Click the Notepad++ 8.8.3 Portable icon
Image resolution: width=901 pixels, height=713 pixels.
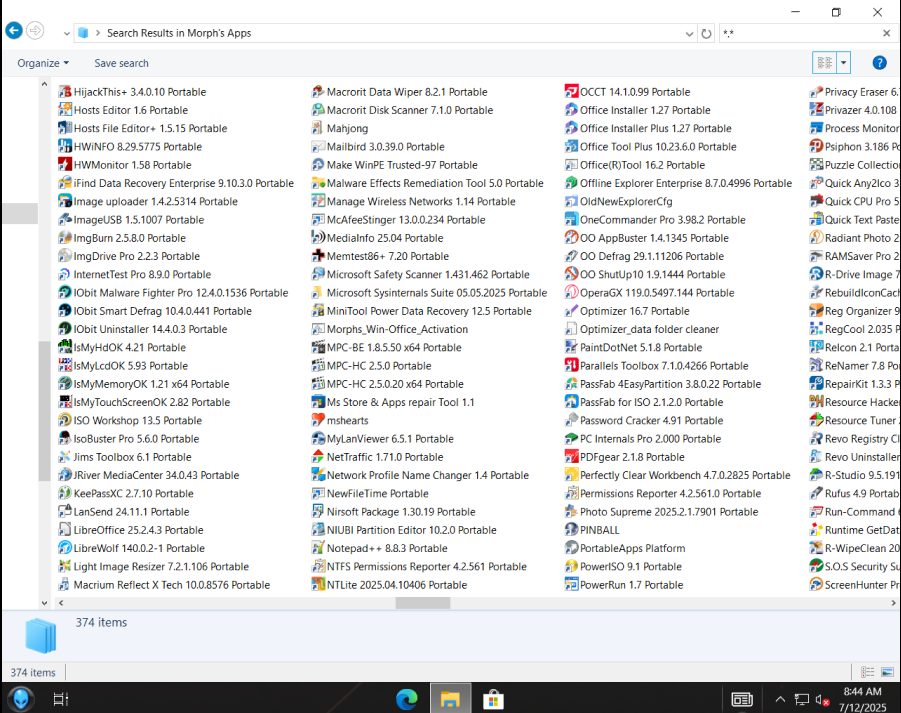tap(318, 548)
